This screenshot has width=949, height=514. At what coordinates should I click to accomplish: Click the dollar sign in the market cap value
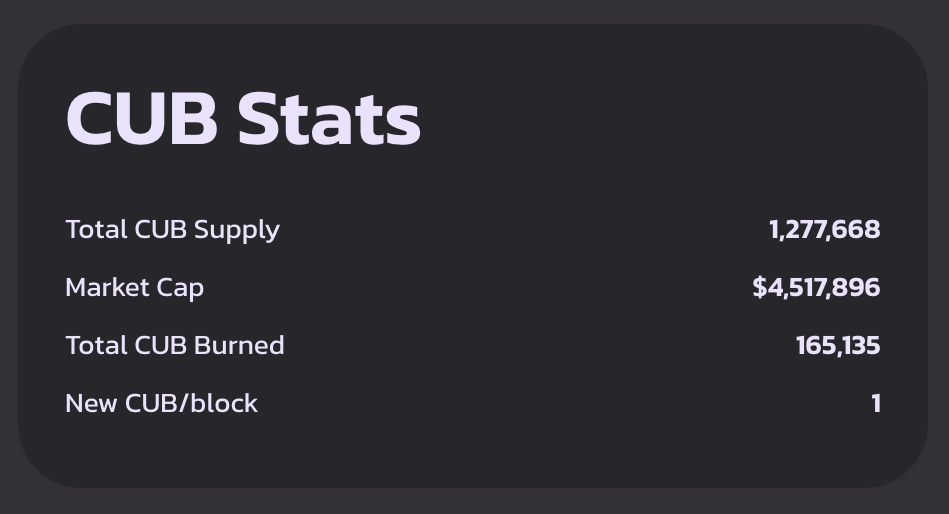760,288
